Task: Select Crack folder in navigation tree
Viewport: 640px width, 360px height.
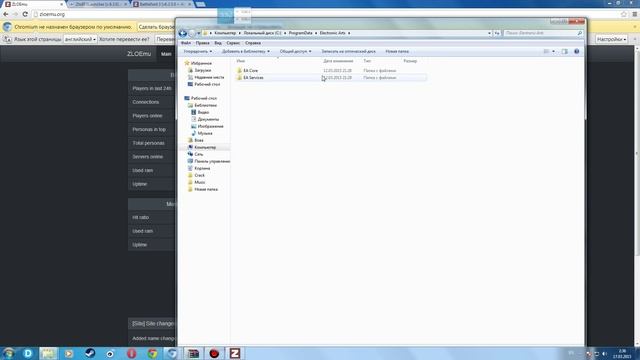Action: tap(199, 175)
